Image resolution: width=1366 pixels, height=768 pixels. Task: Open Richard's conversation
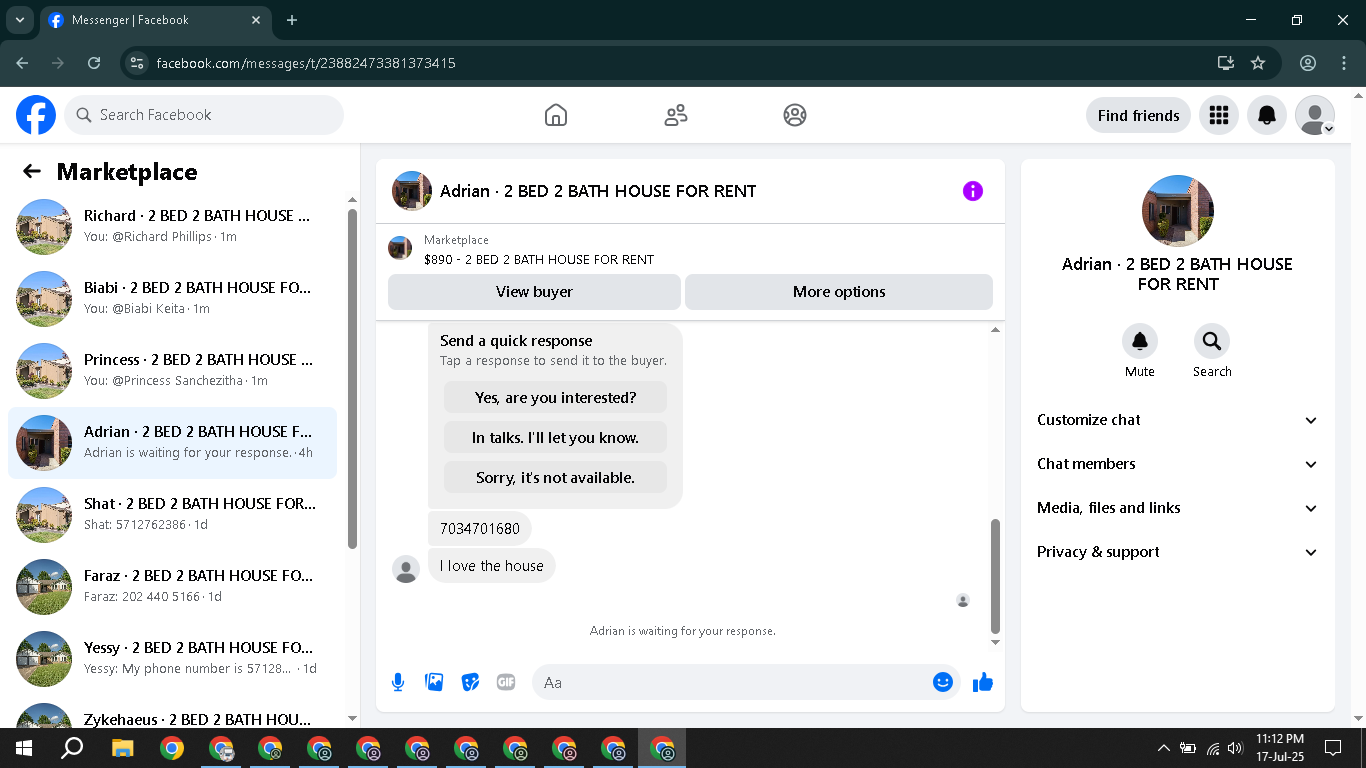172,227
